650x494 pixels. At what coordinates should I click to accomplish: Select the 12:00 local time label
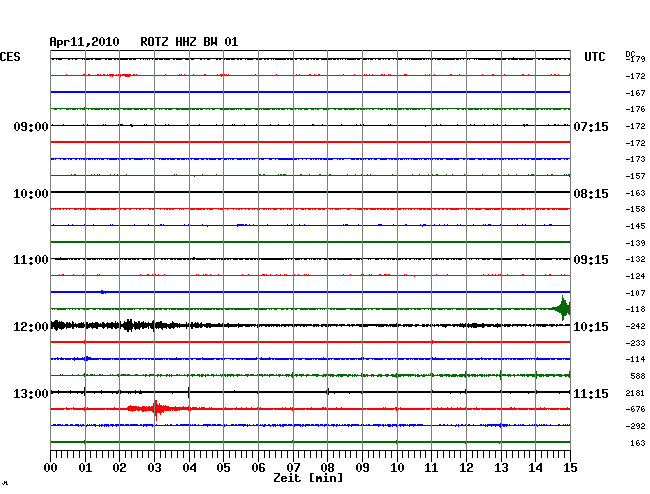[x=31, y=327]
